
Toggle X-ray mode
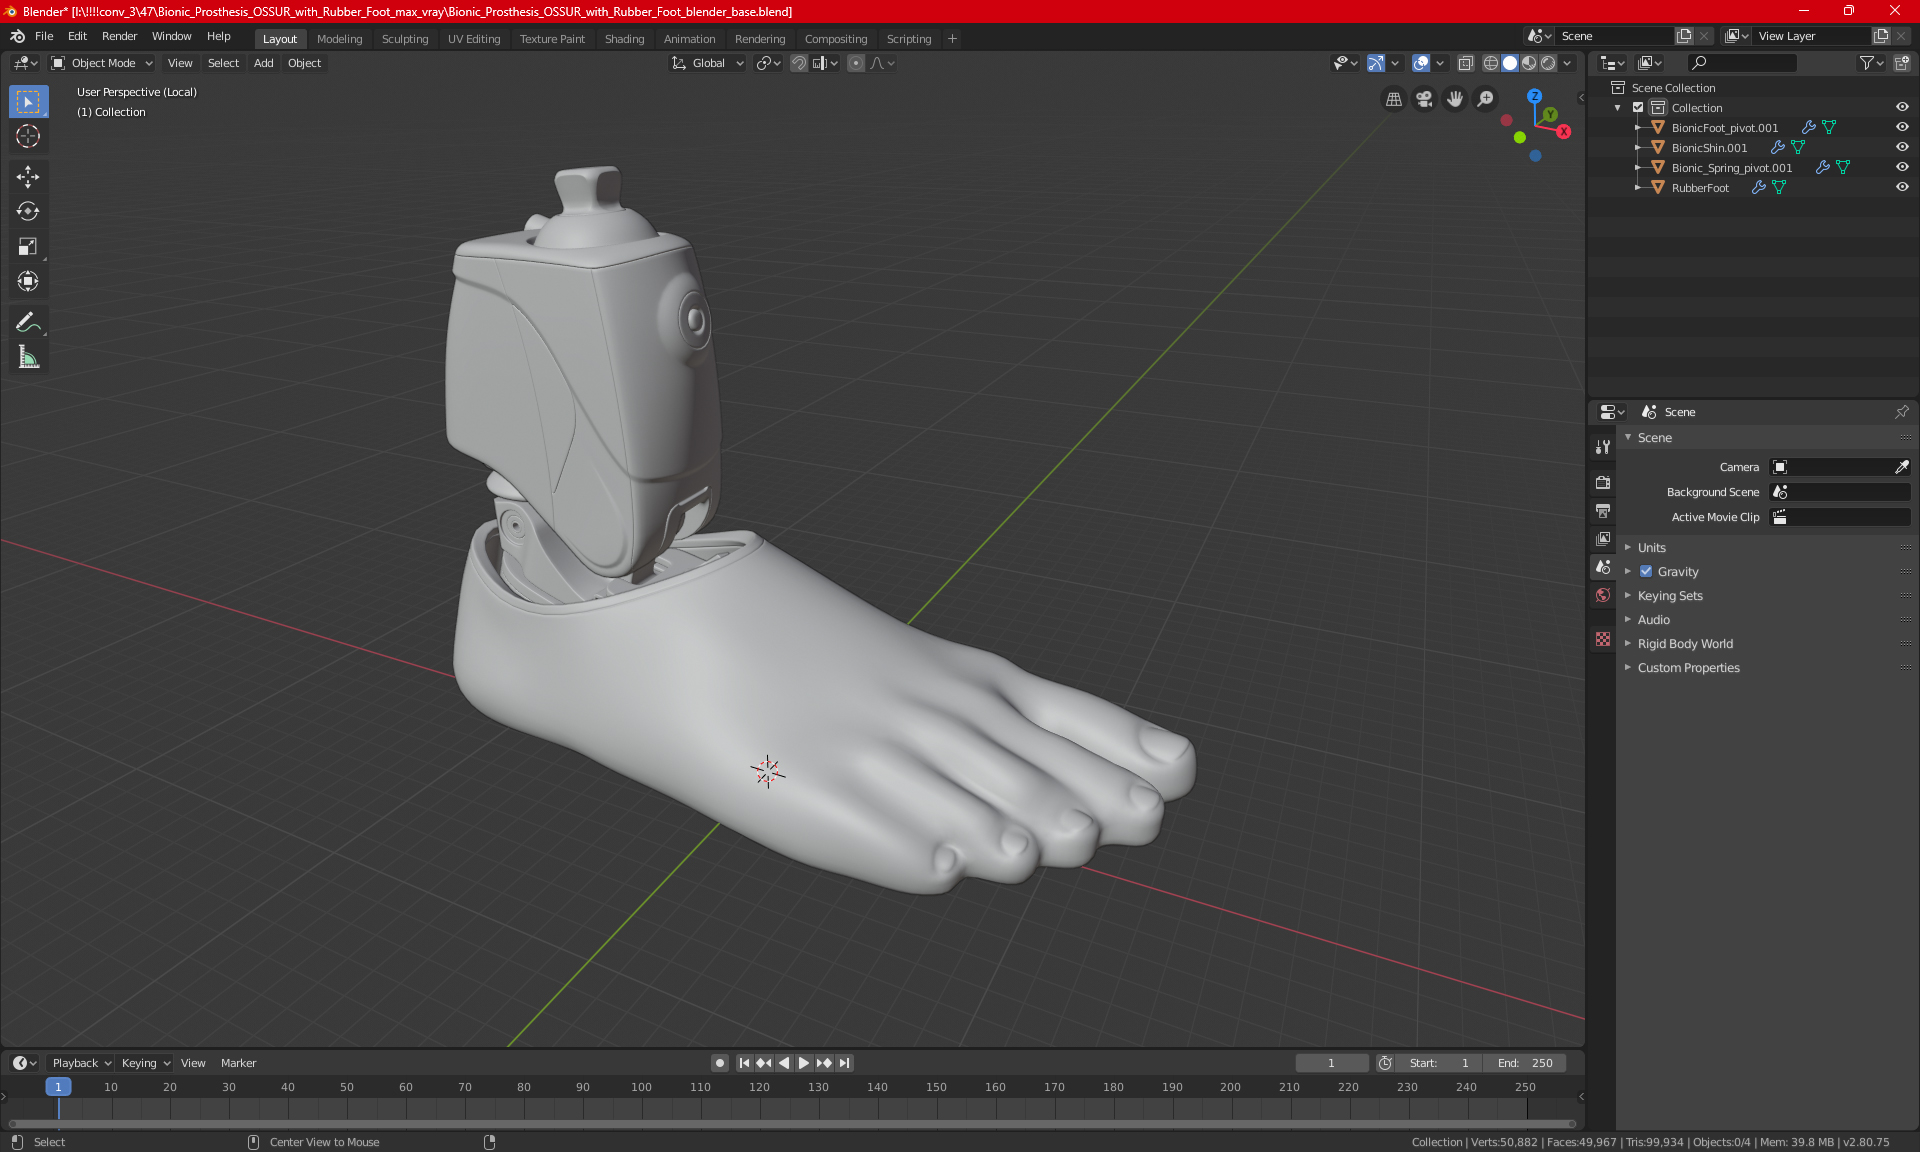1465,63
